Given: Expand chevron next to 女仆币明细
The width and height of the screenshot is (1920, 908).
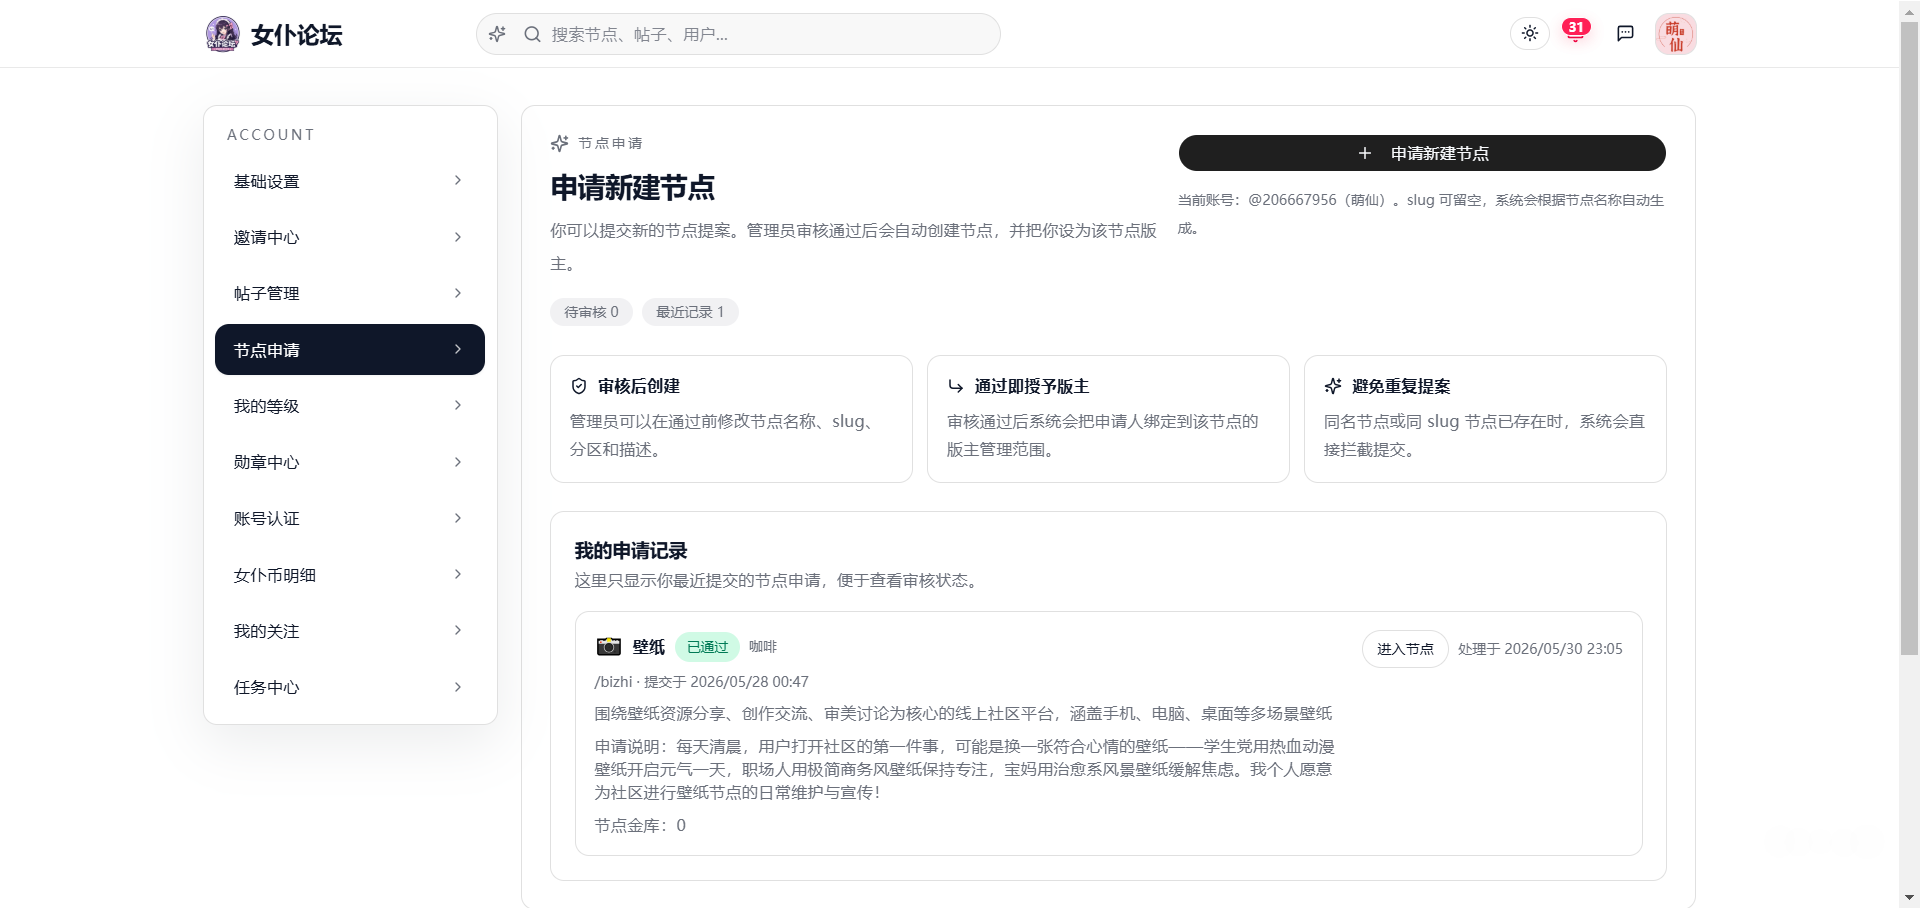Looking at the screenshot, I should pyautogui.click(x=458, y=574).
